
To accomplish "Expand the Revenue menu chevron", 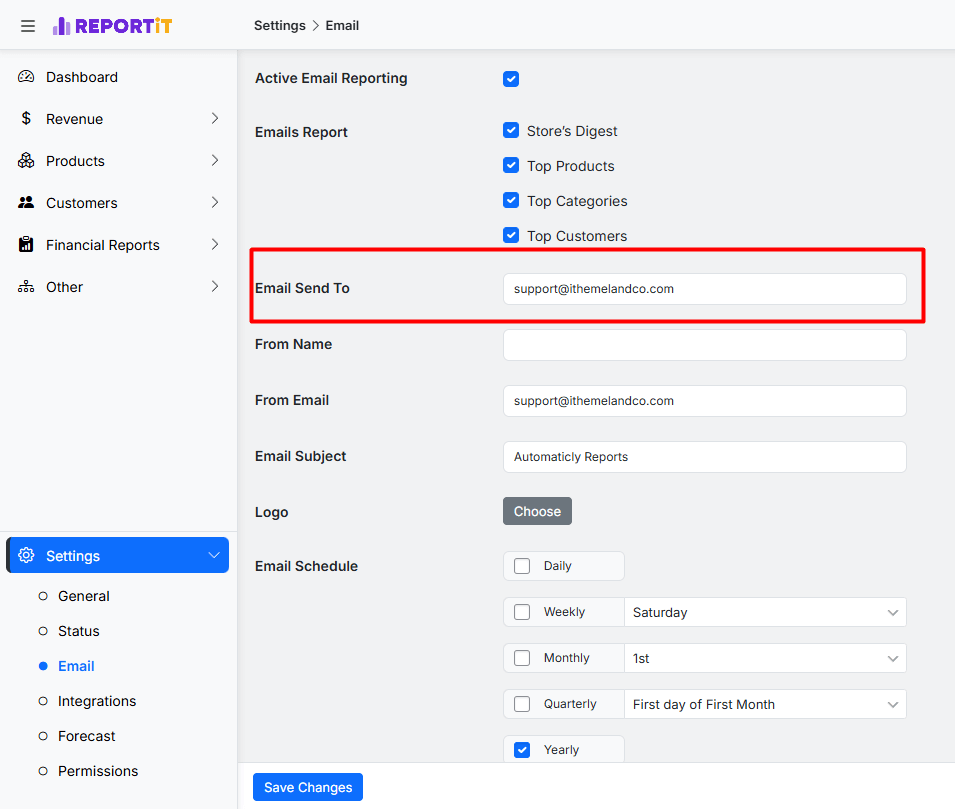I will [x=214, y=119].
